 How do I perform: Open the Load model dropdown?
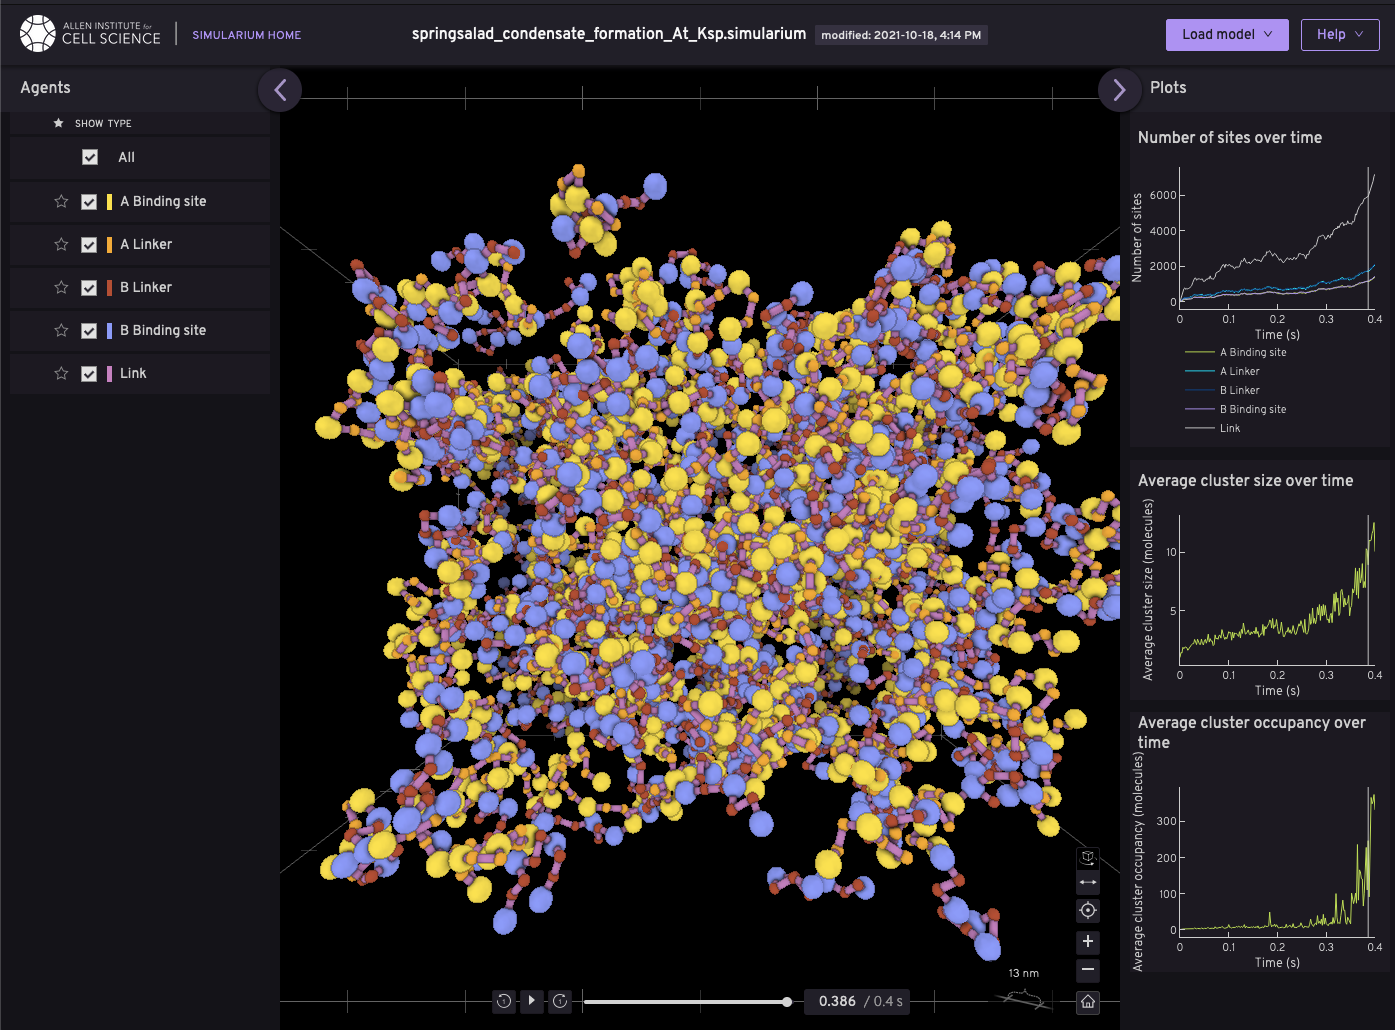point(1227,34)
